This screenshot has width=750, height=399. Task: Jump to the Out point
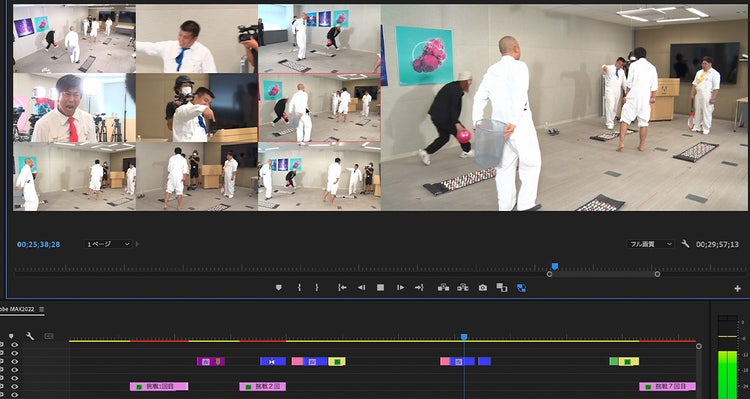pyautogui.click(x=419, y=288)
